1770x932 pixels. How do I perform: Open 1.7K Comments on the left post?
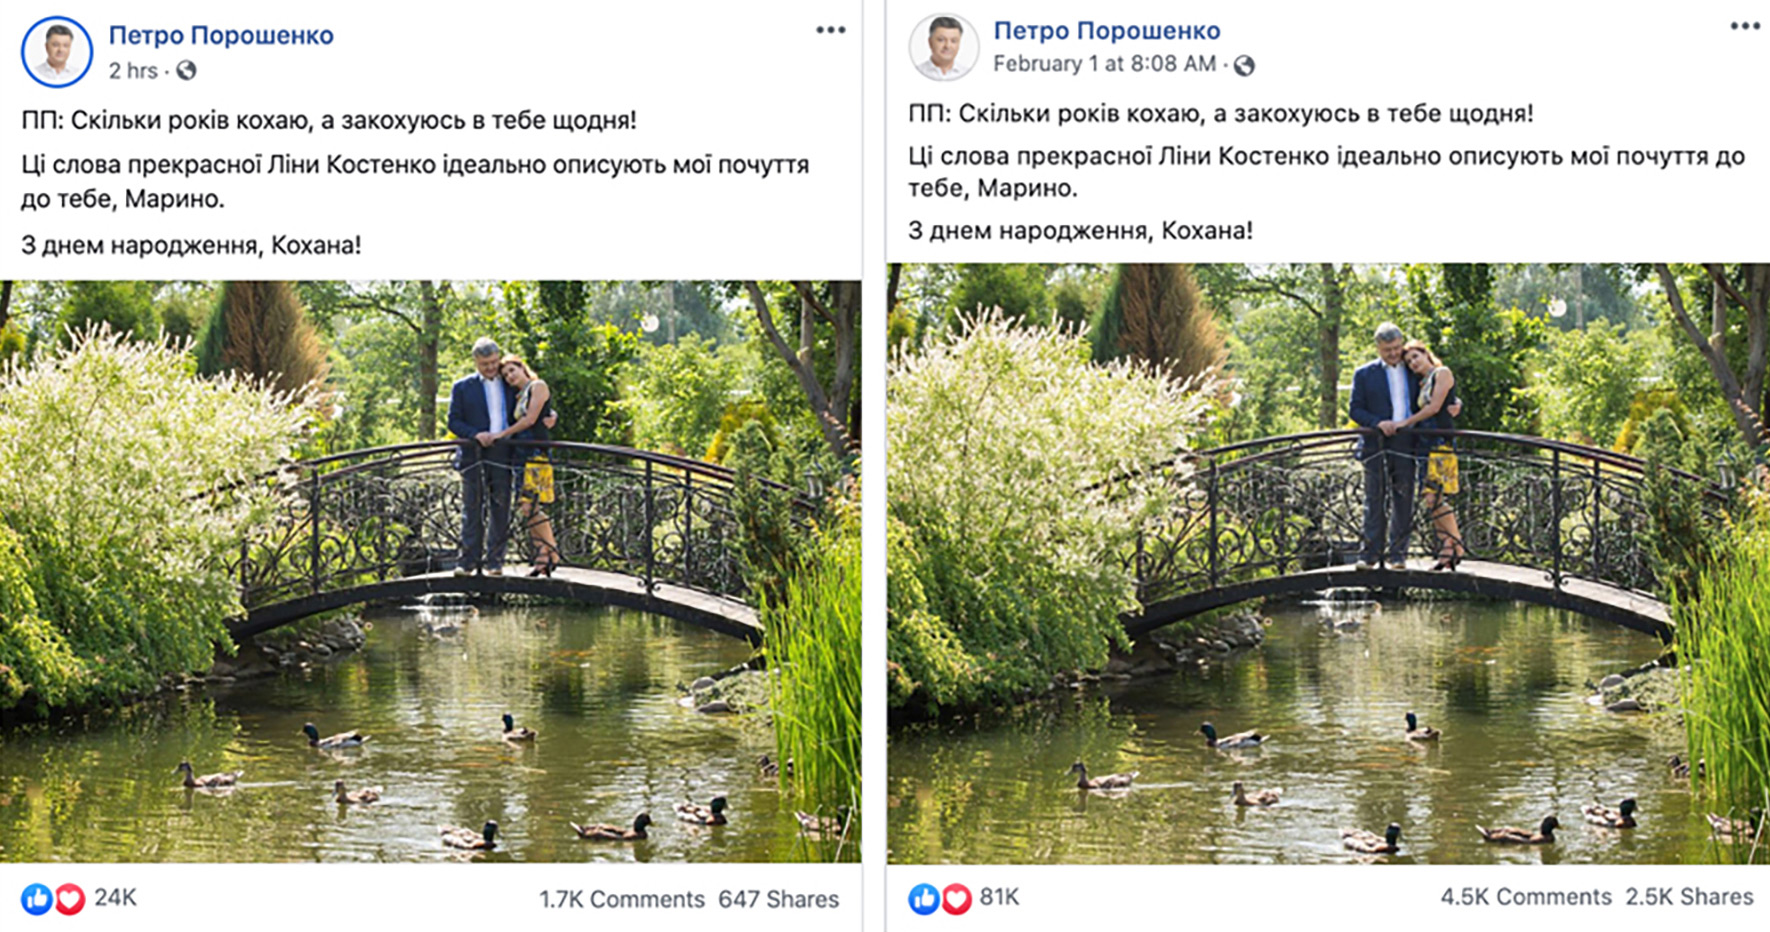[x=621, y=899]
